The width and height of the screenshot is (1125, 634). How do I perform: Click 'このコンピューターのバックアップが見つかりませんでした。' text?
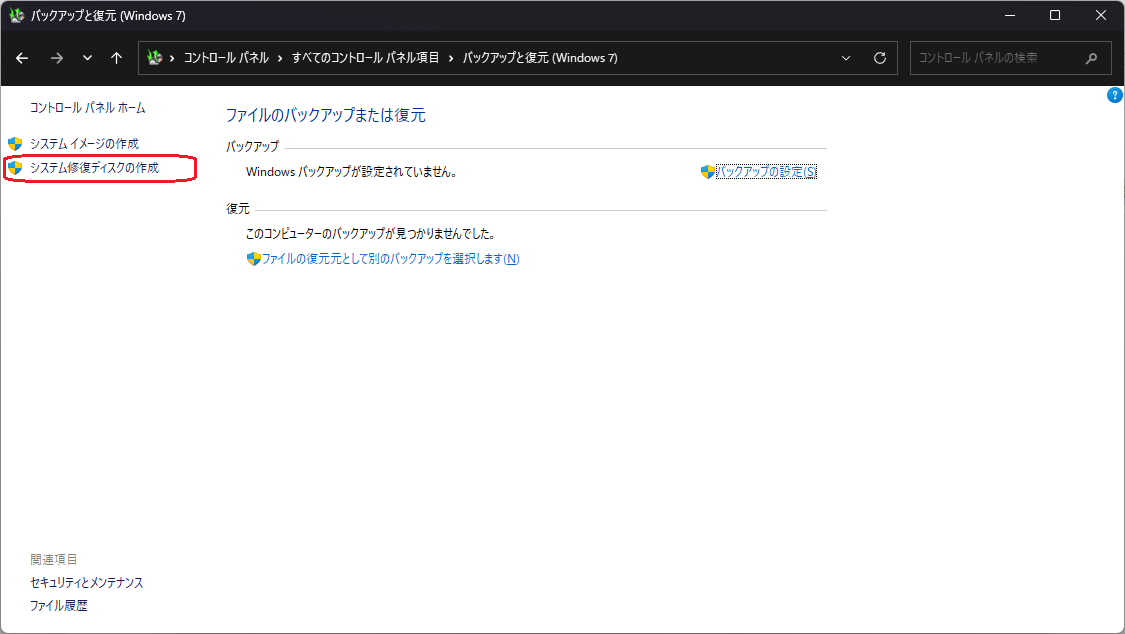tap(370, 234)
